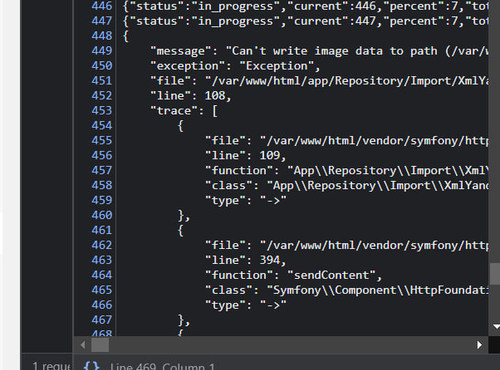Click the App\\Repository function line 457
Viewport: 500px width, 370px height.
347,171
